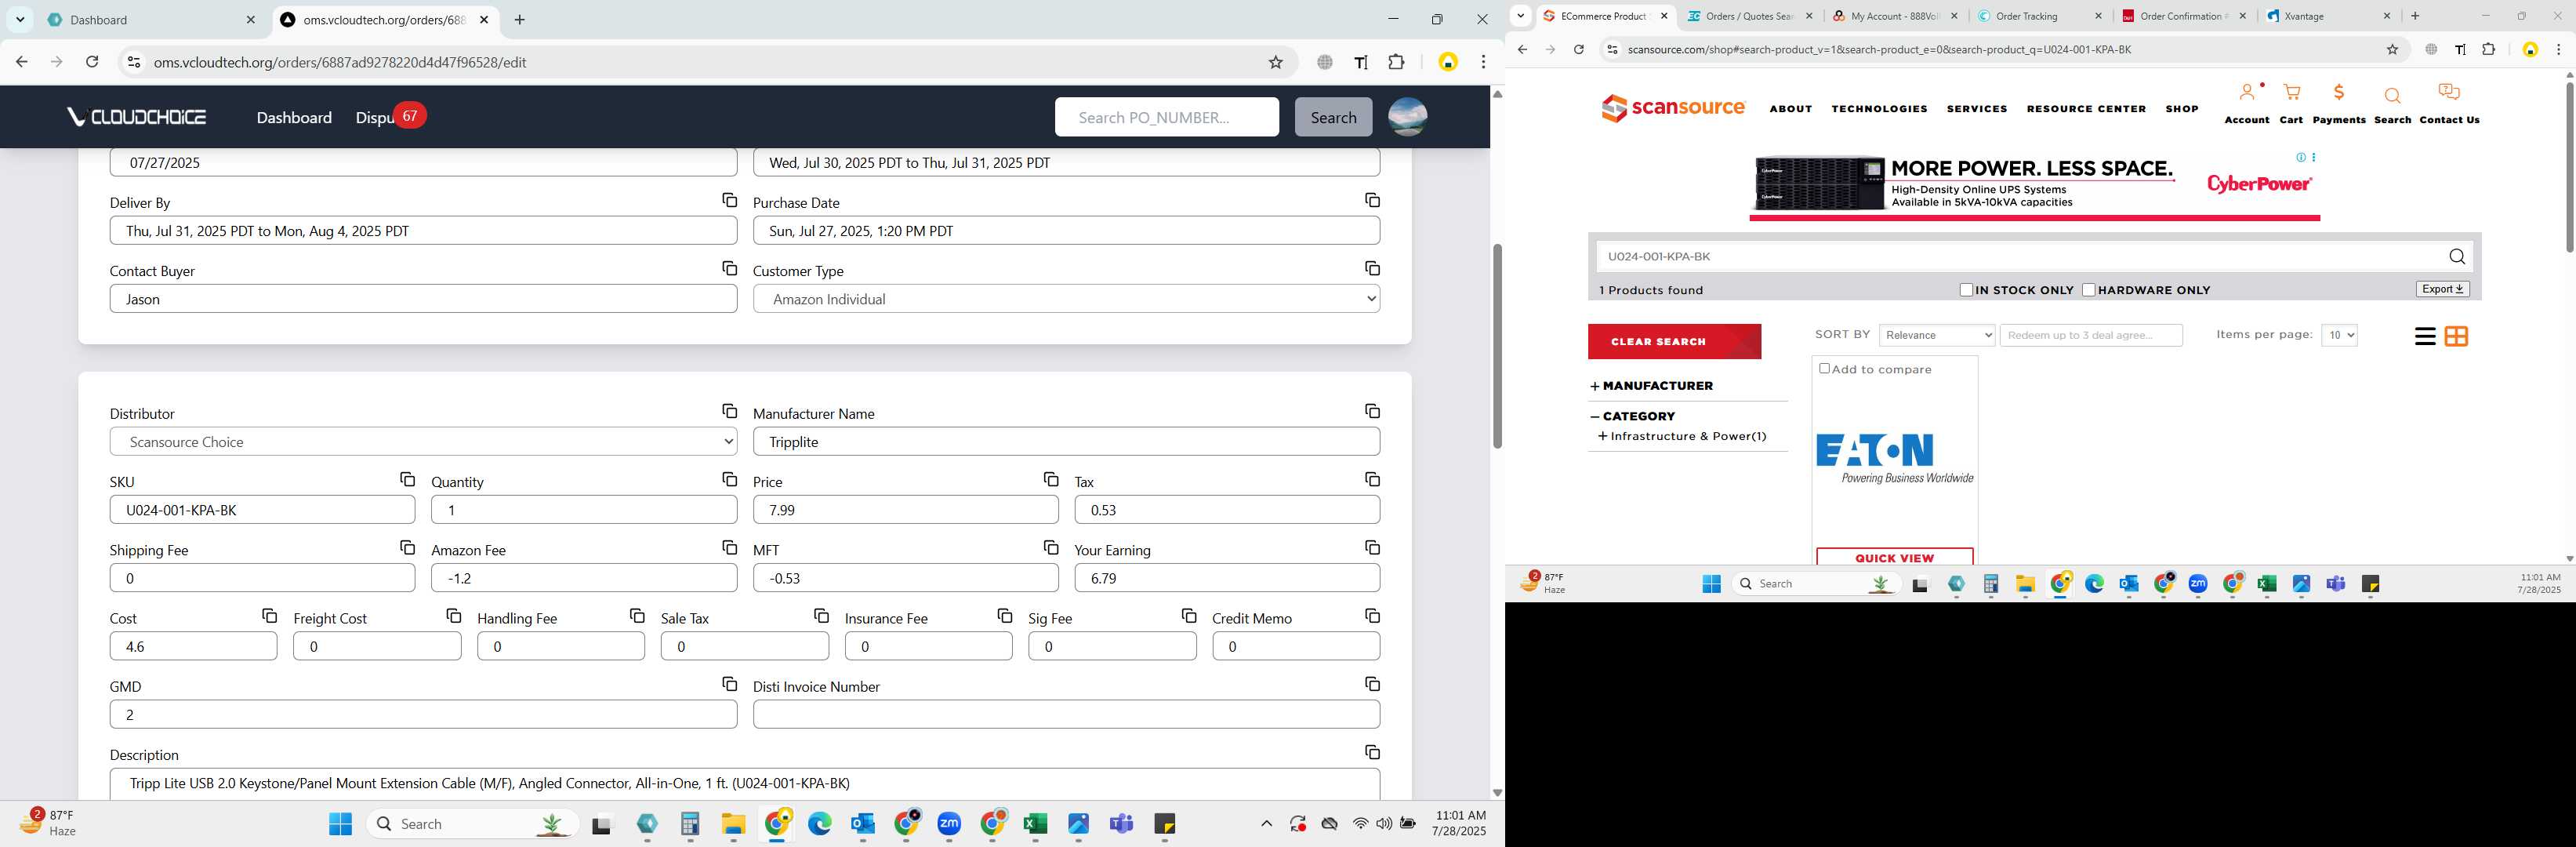Check the HARDWARE ONLY checkbox
This screenshot has width=2576, height=847.
point(2088,290)
